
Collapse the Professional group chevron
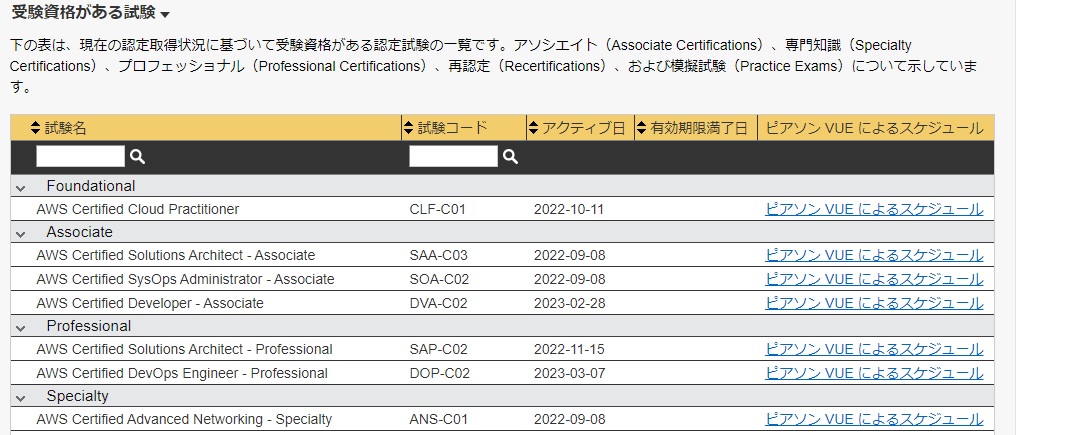coord(21,328)
